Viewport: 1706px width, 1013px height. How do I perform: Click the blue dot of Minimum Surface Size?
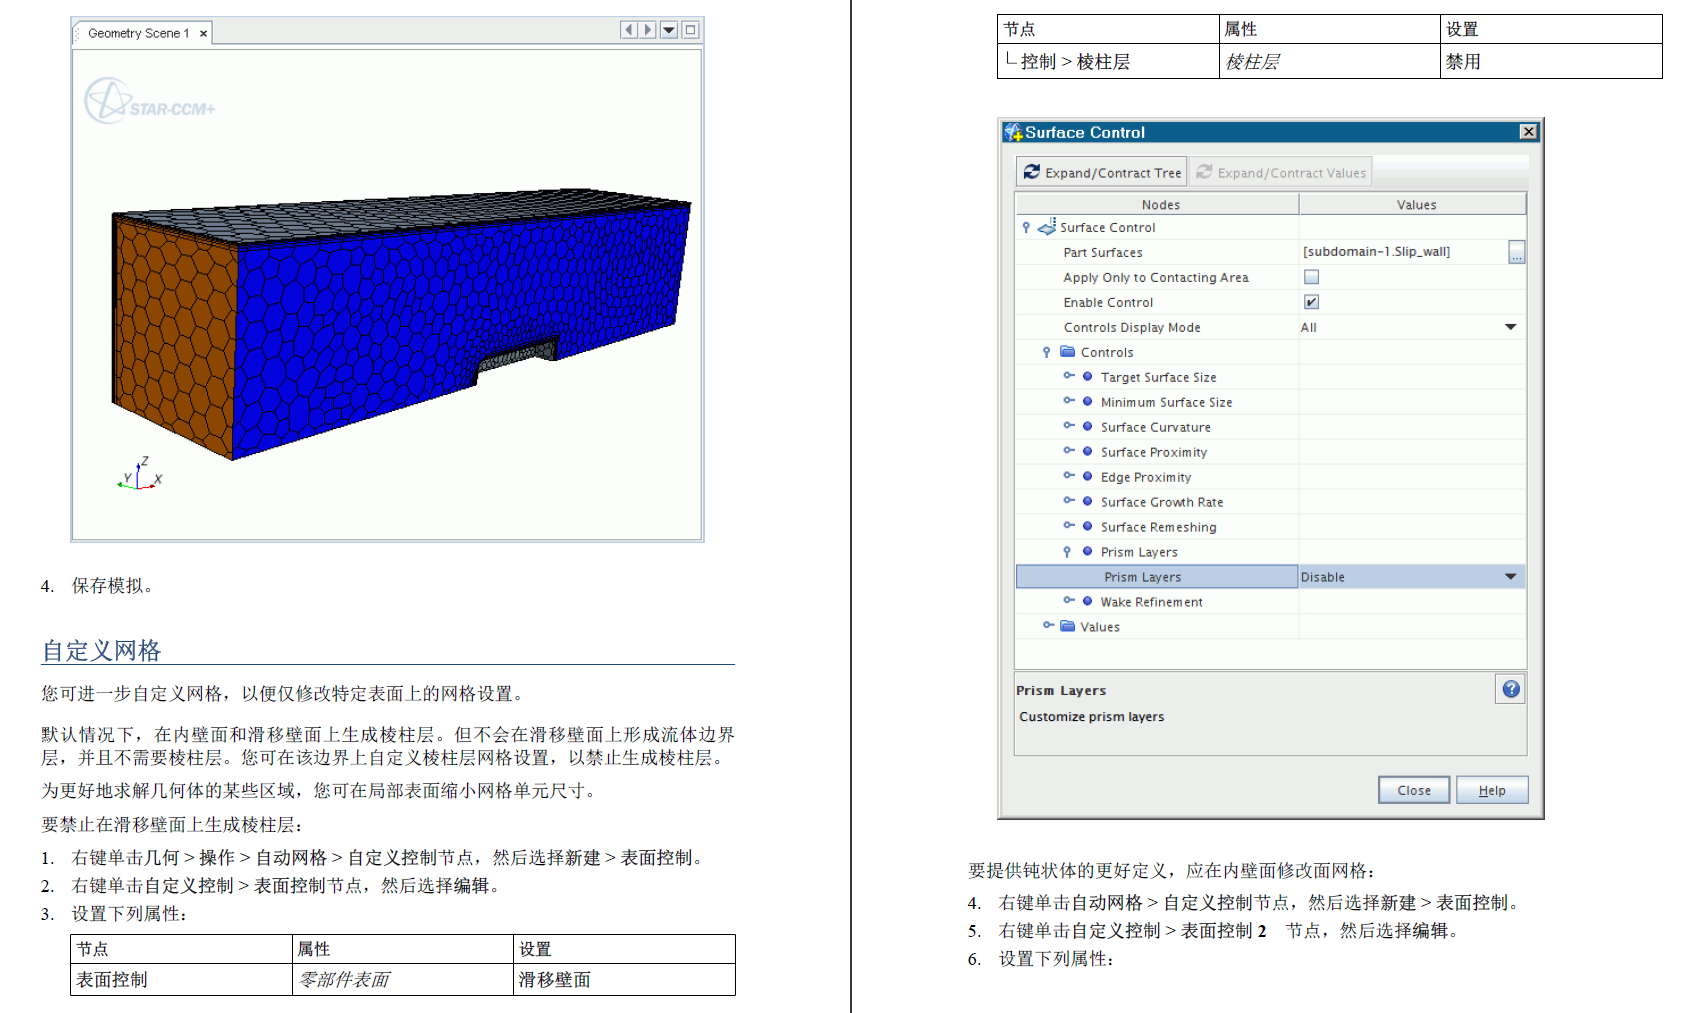tap(1088, 402)
